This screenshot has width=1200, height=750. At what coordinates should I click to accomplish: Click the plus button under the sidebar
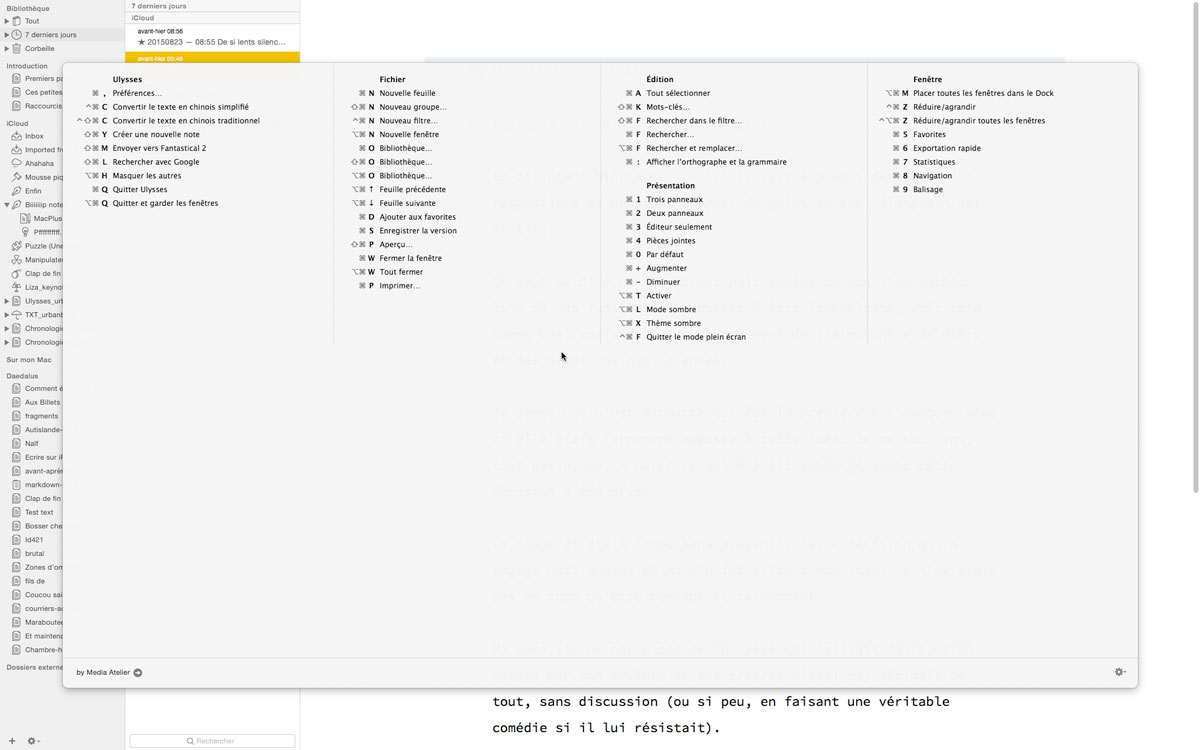pyautogui.click(x=12, y=741)
